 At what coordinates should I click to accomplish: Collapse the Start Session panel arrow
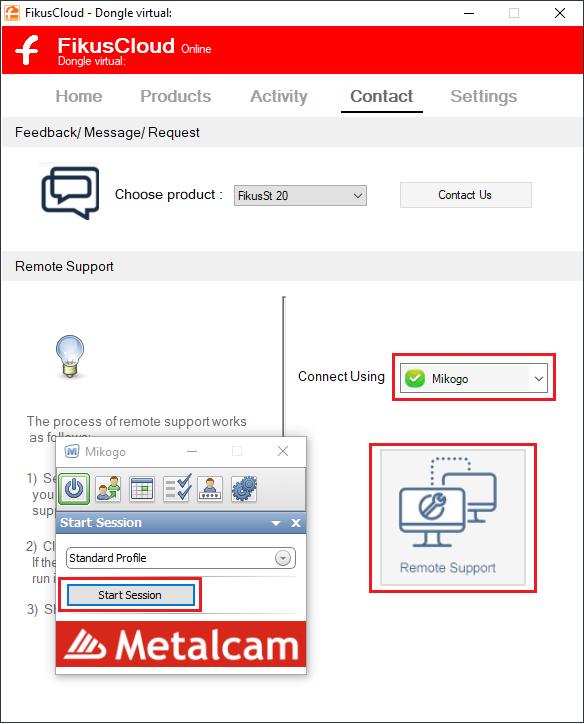point(276,523)
